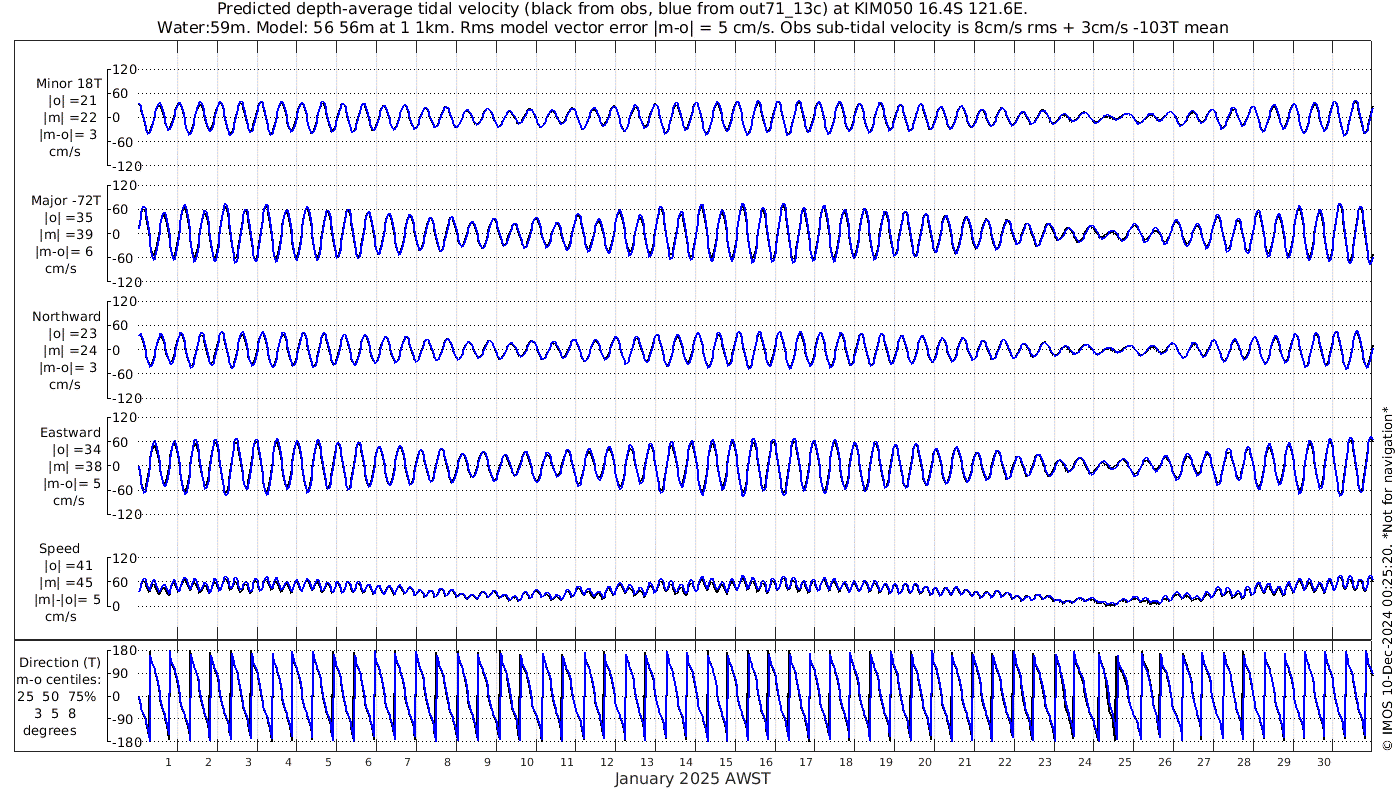1400x800 pixels.
Task: Select the 'Major -72T' panel label
Action: pos(66,200)
